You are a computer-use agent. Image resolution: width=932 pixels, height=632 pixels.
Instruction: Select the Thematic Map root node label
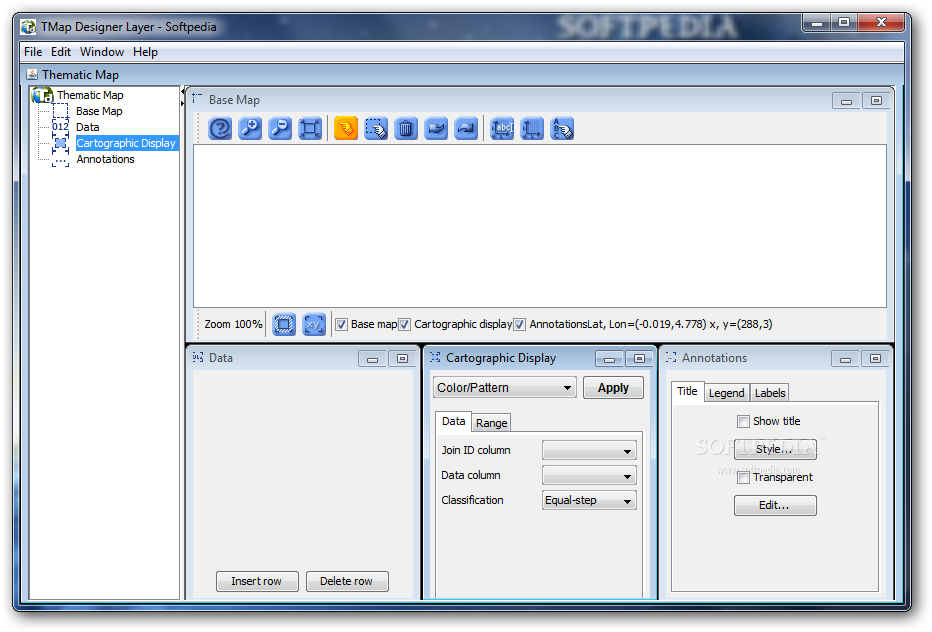(90, 95)
